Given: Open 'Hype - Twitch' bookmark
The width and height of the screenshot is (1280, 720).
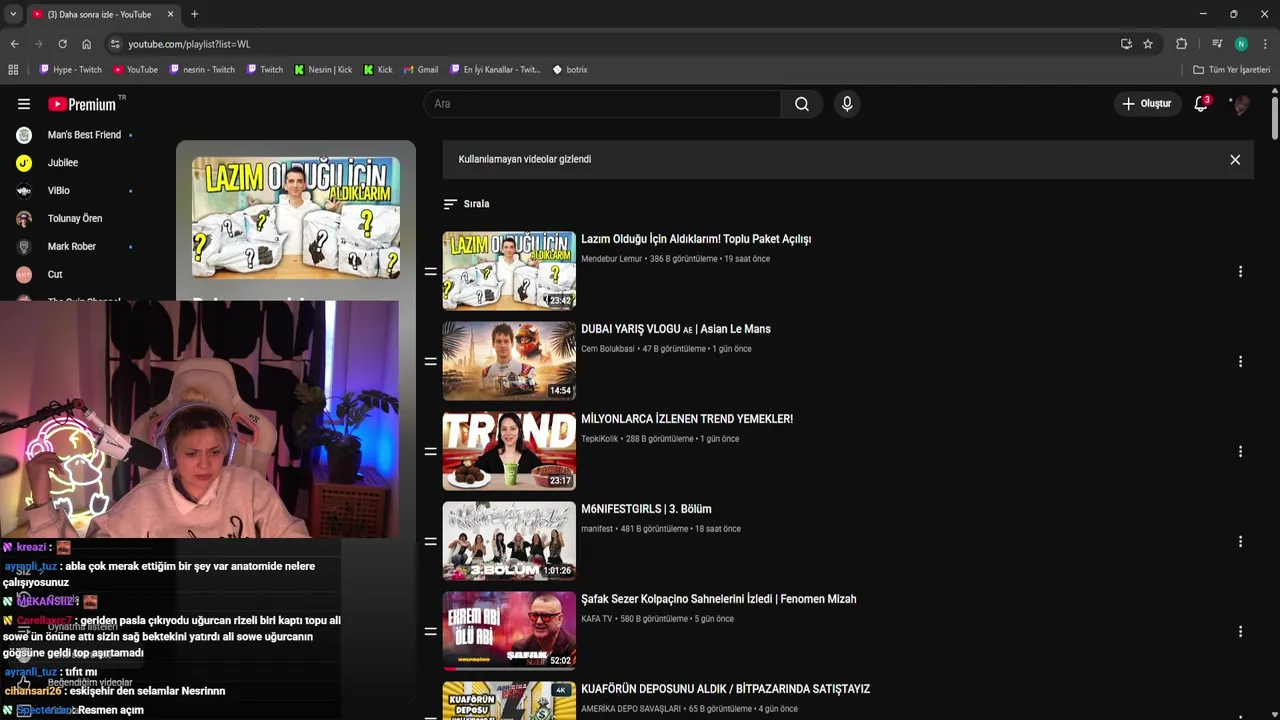Looking at the screenshot, I should 70,70.
